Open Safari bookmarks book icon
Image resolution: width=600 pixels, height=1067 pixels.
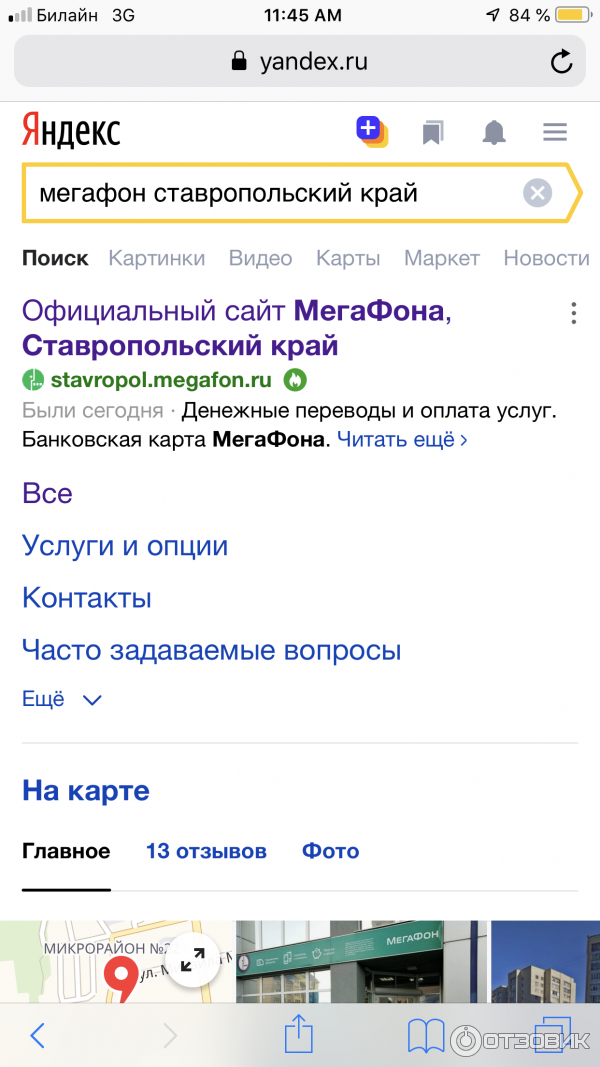click(426, 1034)
